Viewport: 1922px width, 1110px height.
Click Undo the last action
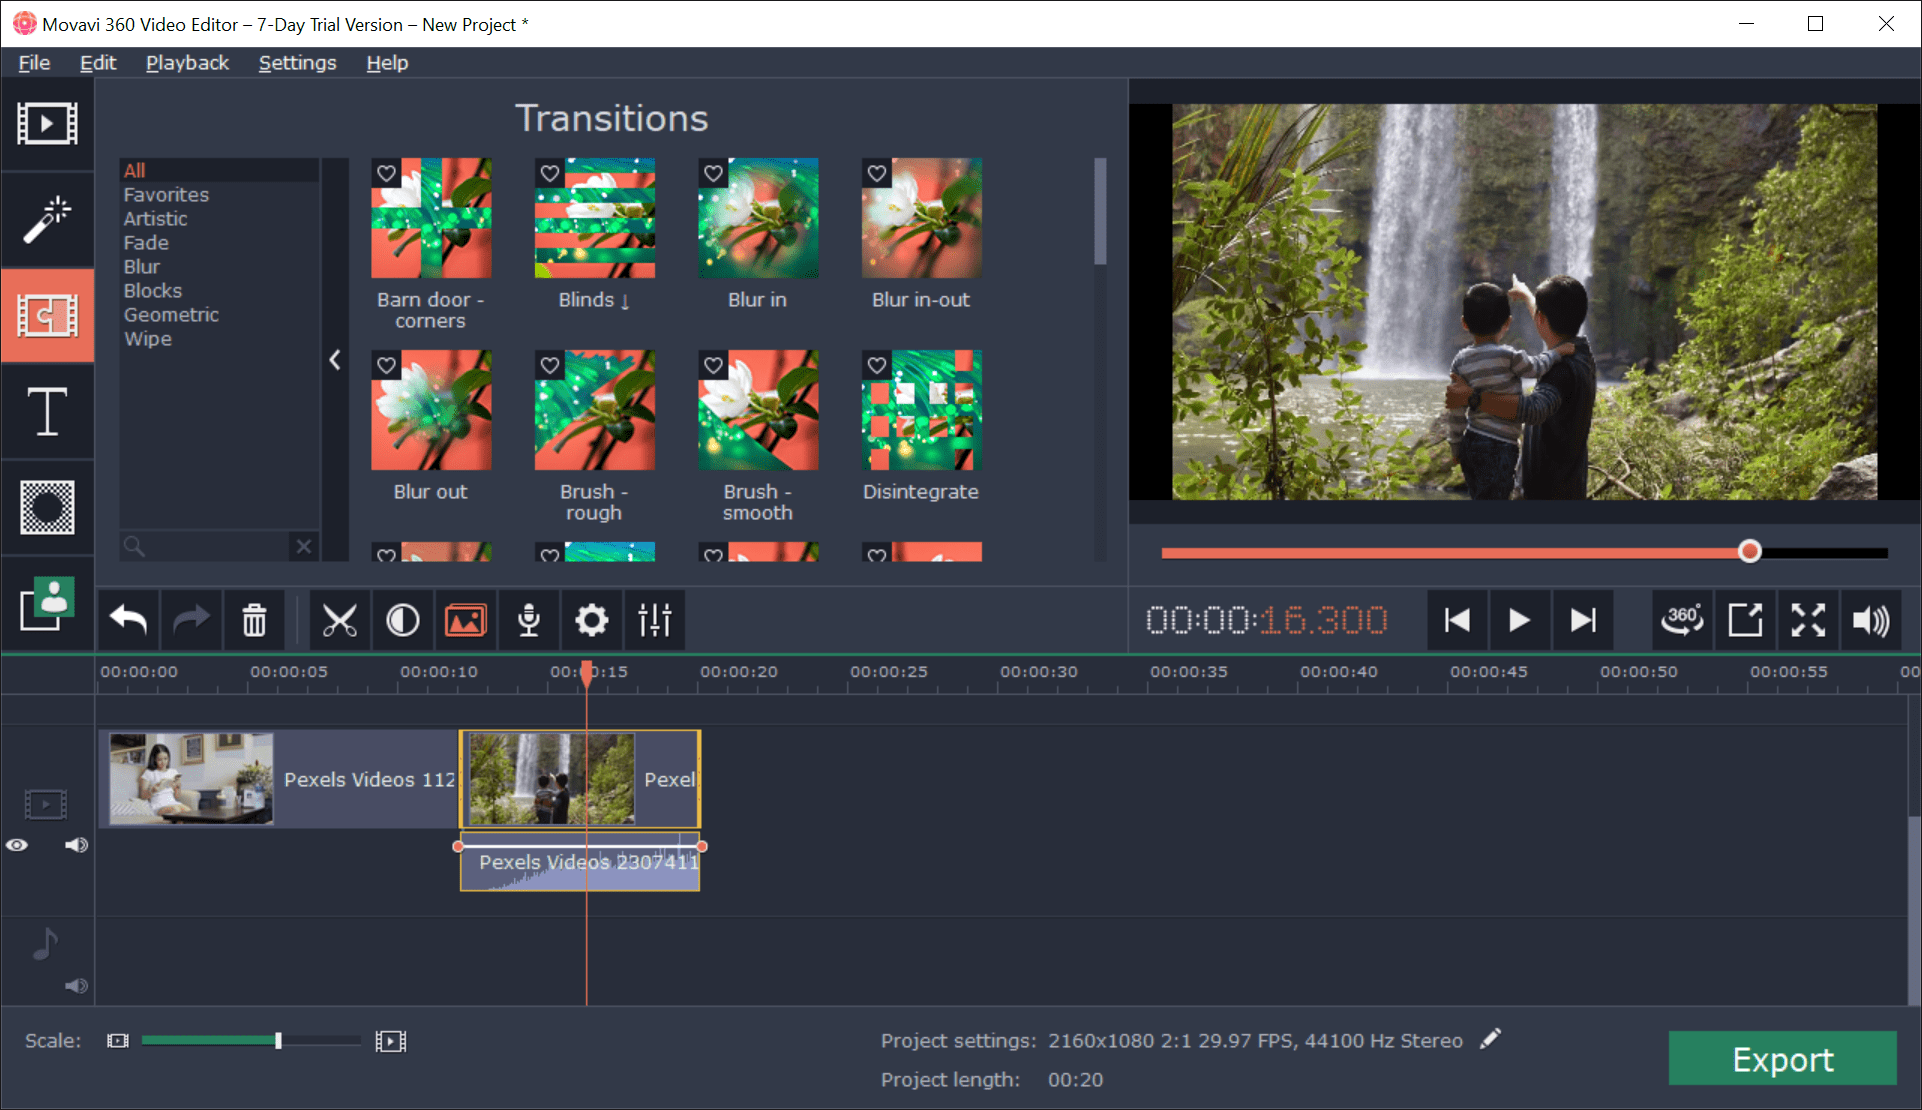pyautogui.click(x=128, y=620)
